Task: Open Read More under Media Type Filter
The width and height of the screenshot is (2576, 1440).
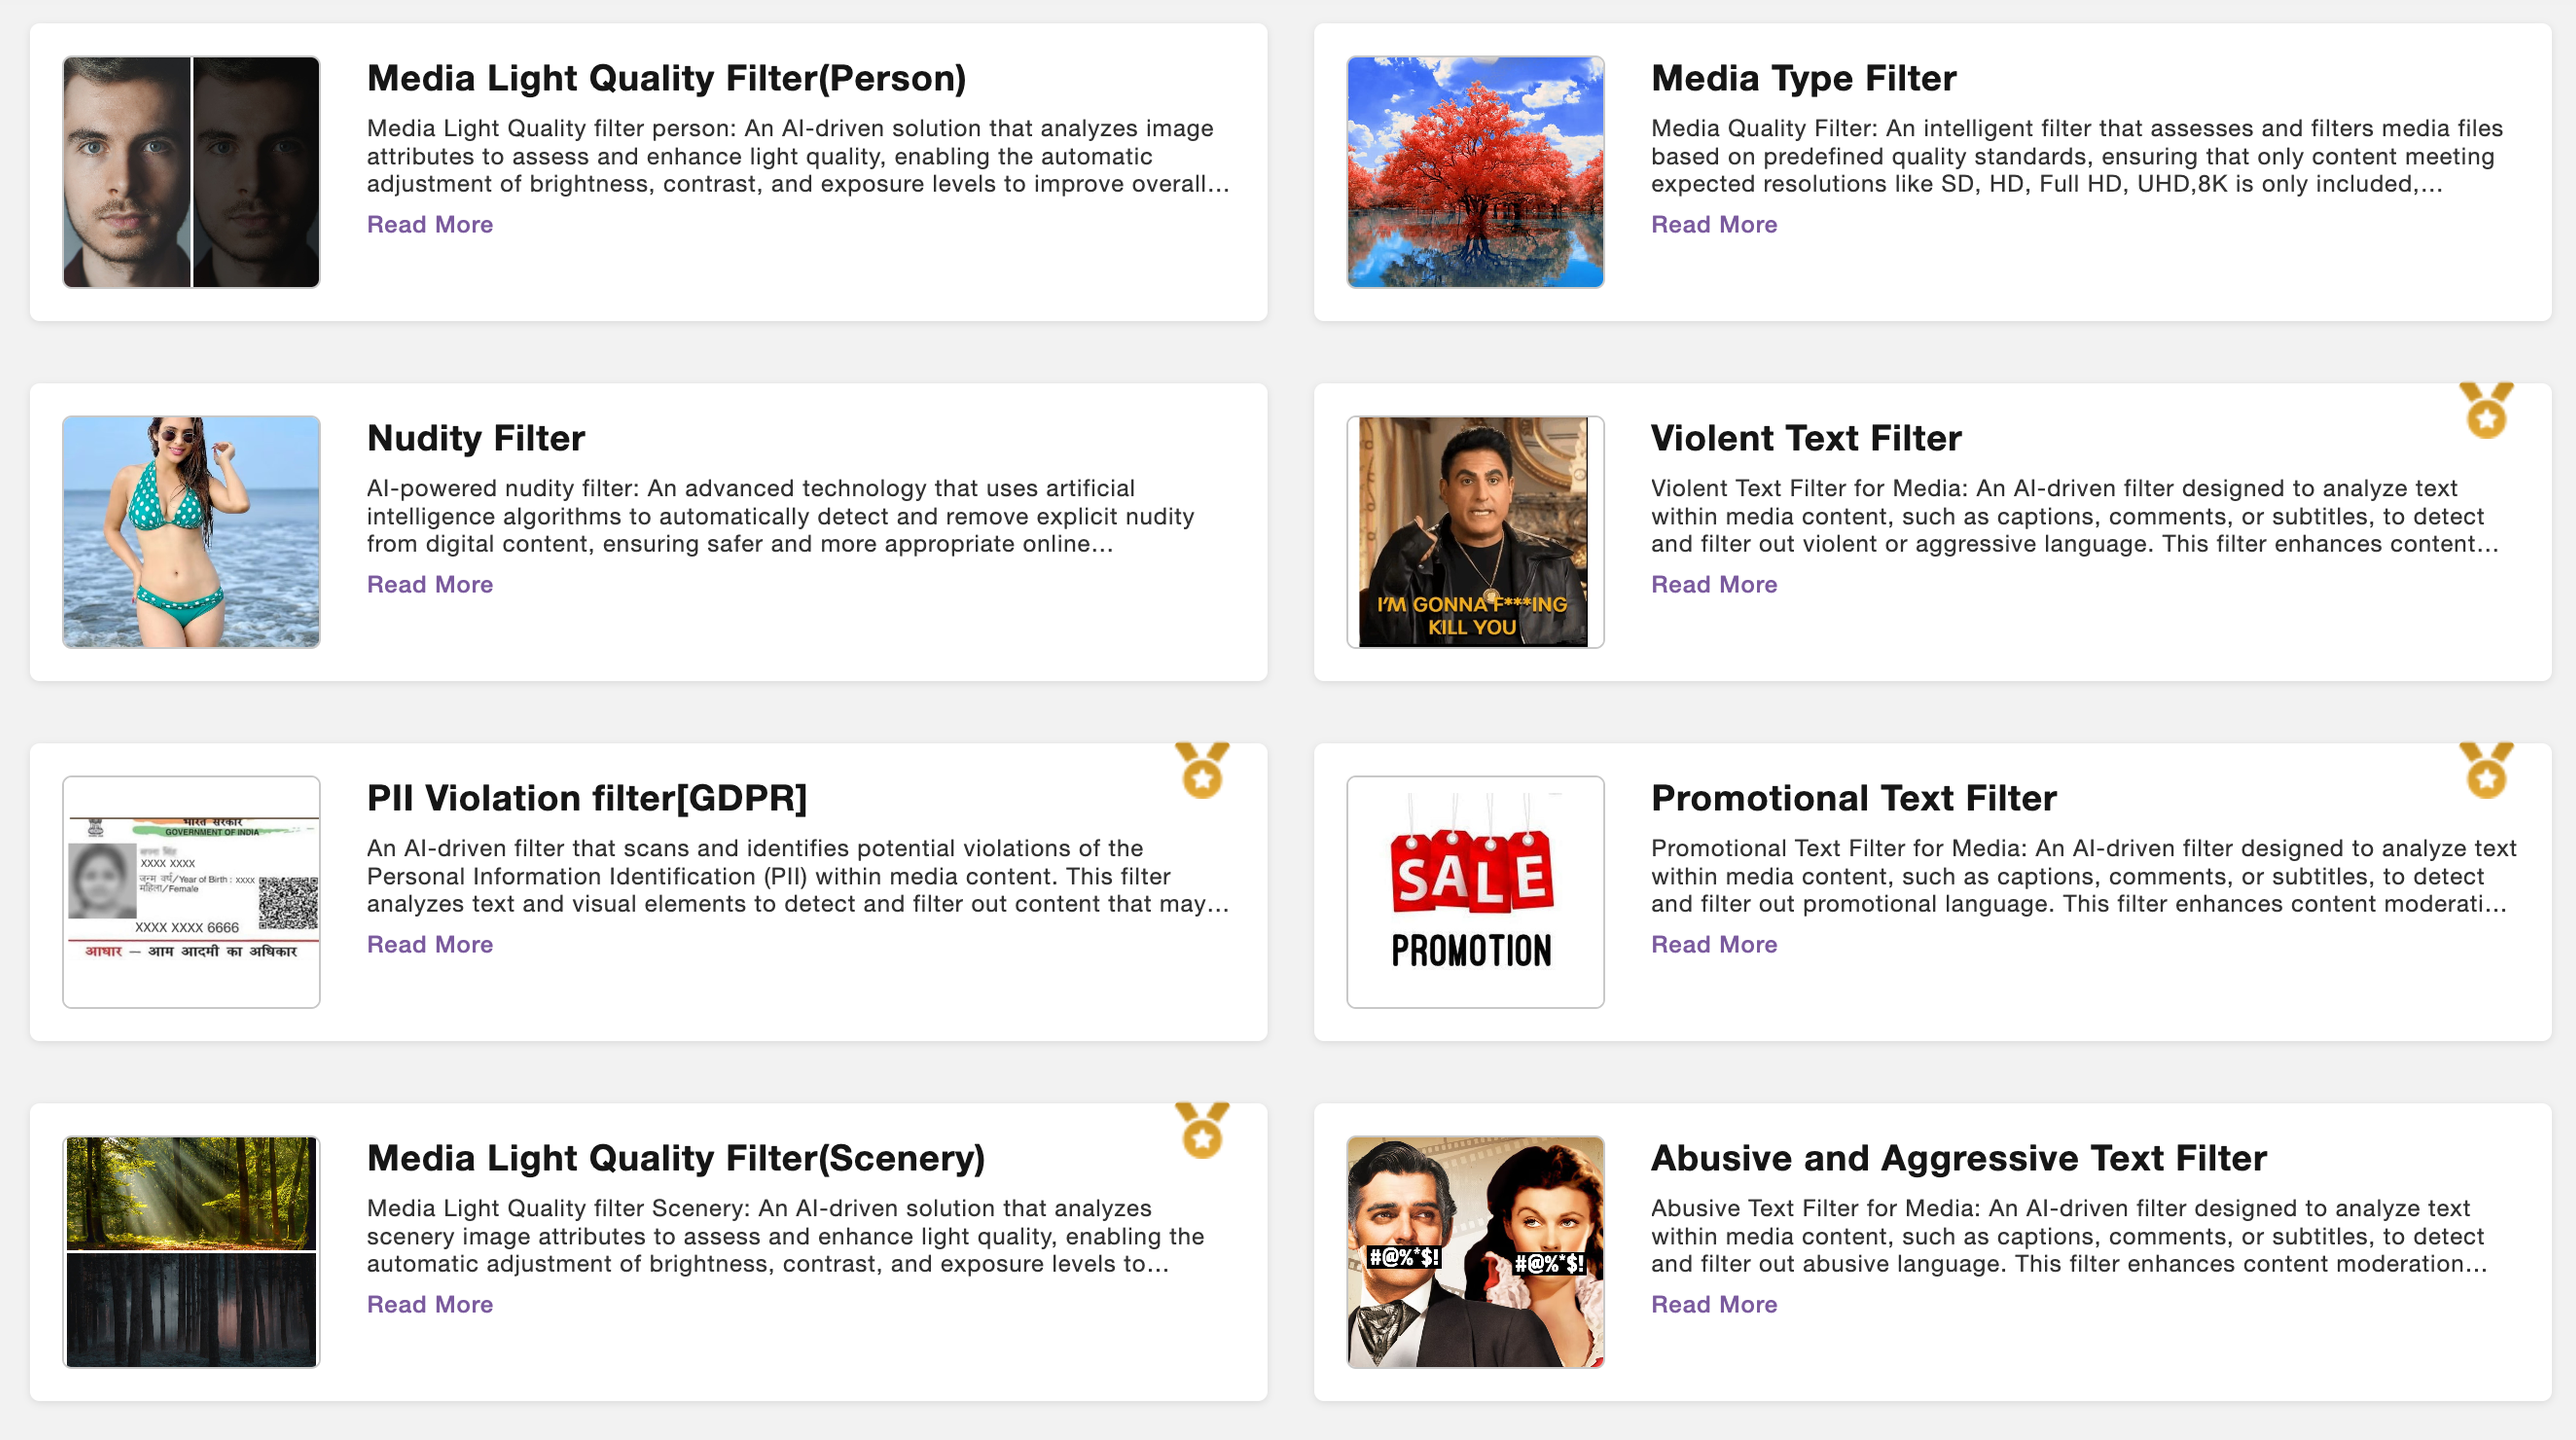Action: click(1714, 224)
